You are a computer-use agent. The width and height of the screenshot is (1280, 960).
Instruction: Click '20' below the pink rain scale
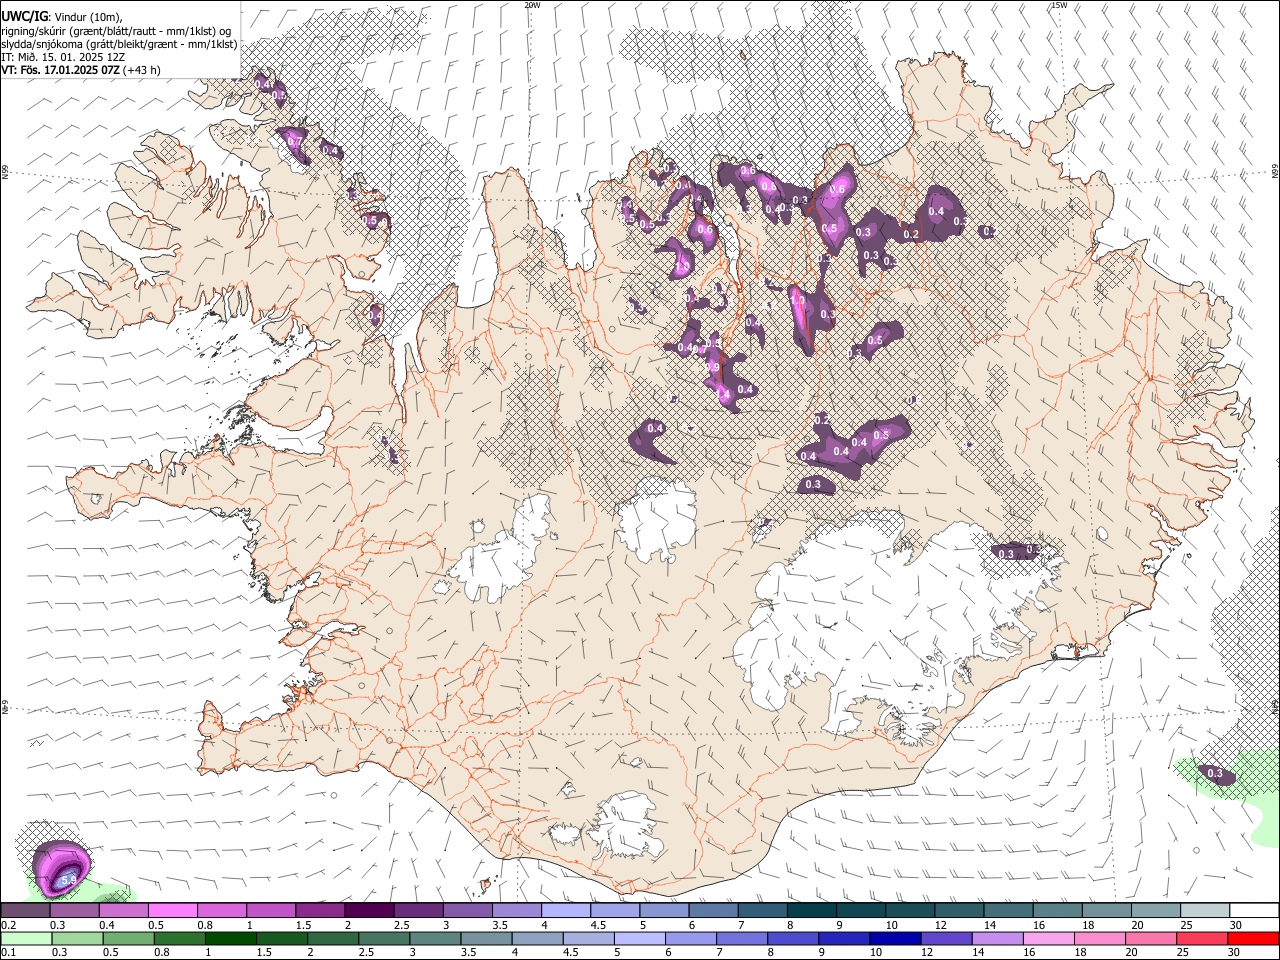pyautogui.click(x=1131, y=952)
